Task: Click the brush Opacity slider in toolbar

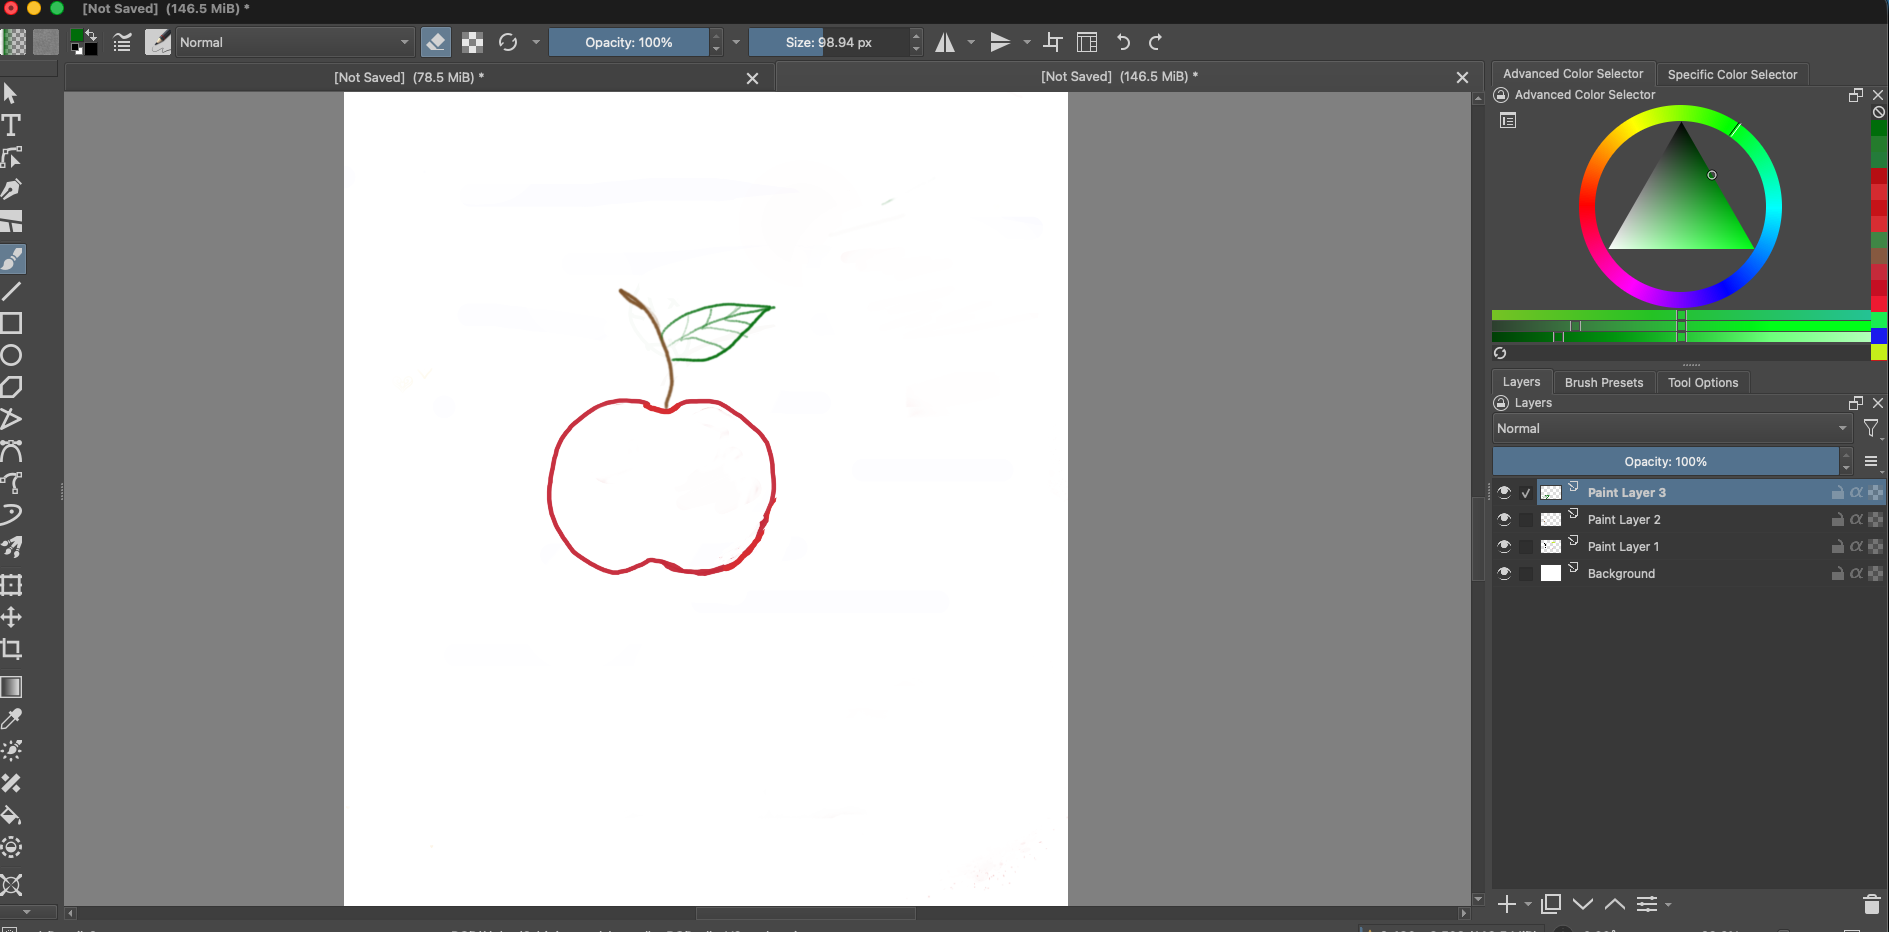Action: (x=629, y=42)
